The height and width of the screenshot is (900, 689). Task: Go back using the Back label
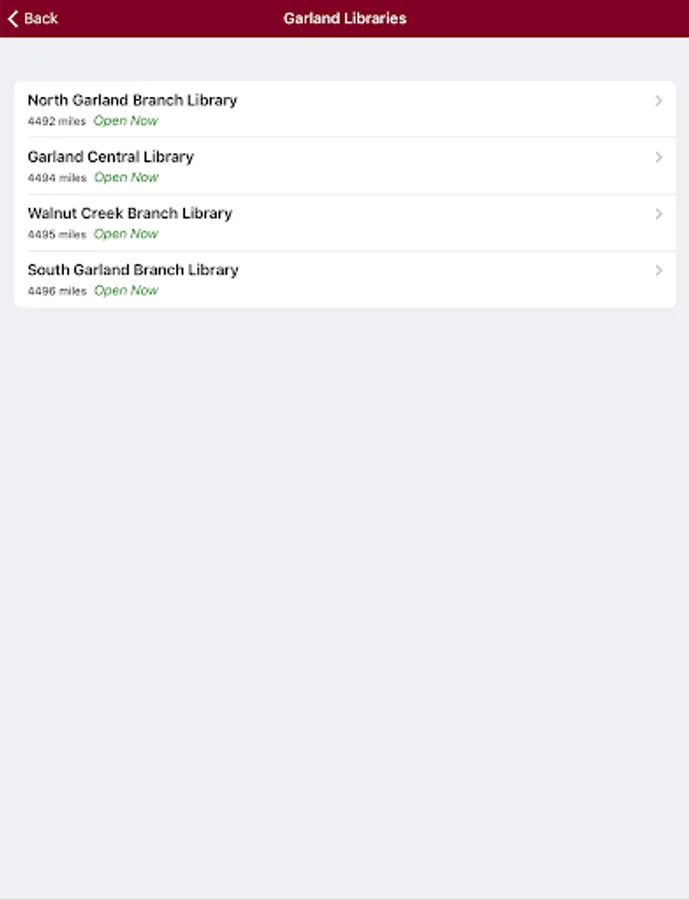pyautogui.click(x=41, y=18)
